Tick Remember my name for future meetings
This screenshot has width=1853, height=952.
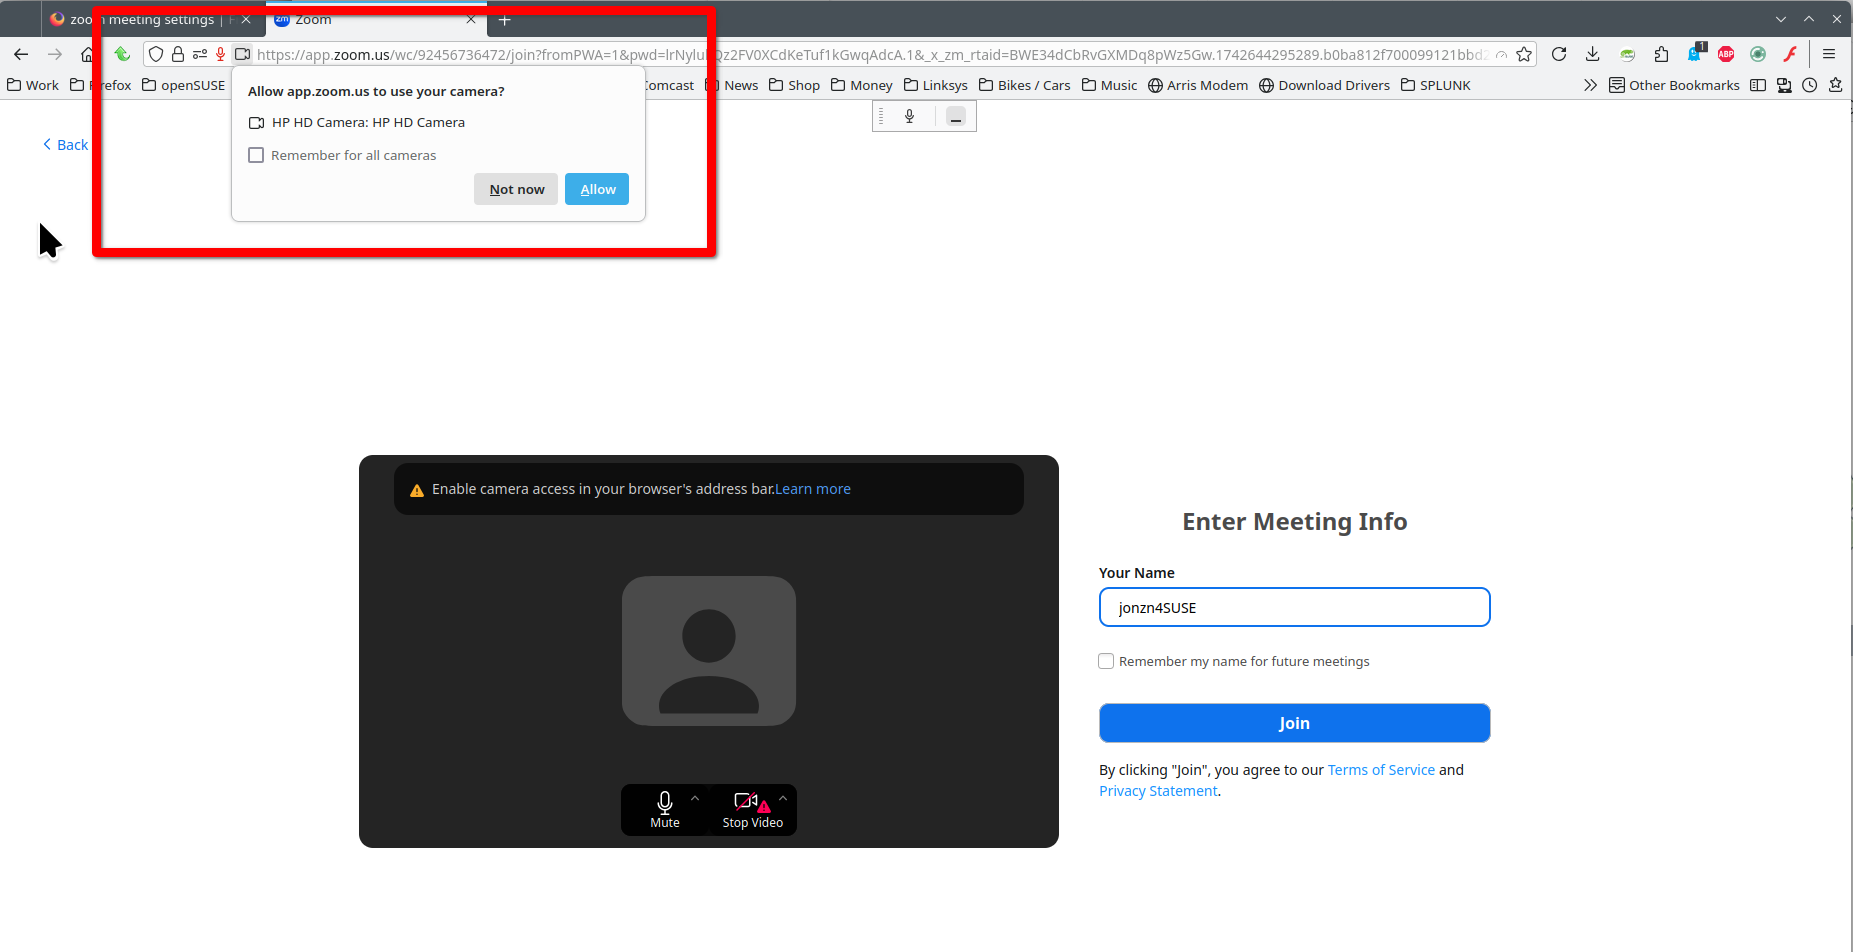coord(1106,661)
